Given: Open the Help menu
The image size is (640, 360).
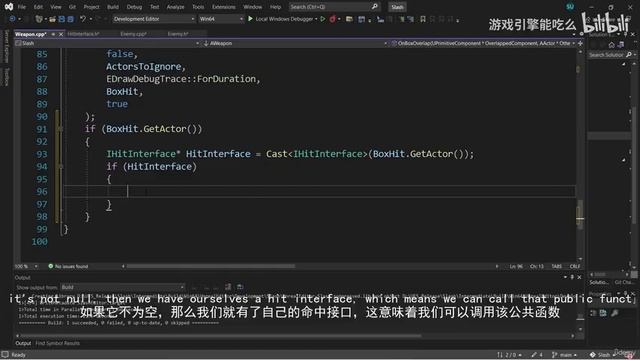Looking at the screenshot, I should pyautogui.click(x=276, y=7).
